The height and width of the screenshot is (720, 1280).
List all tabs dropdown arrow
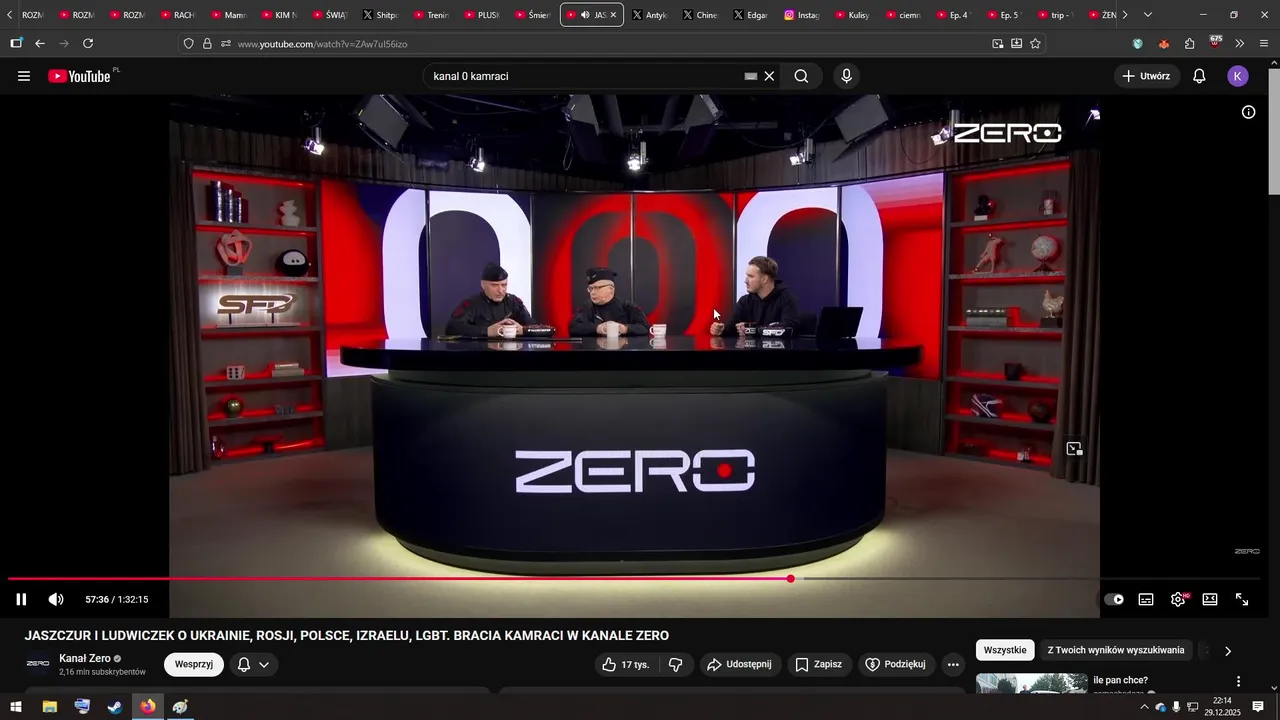[1148, 15]
